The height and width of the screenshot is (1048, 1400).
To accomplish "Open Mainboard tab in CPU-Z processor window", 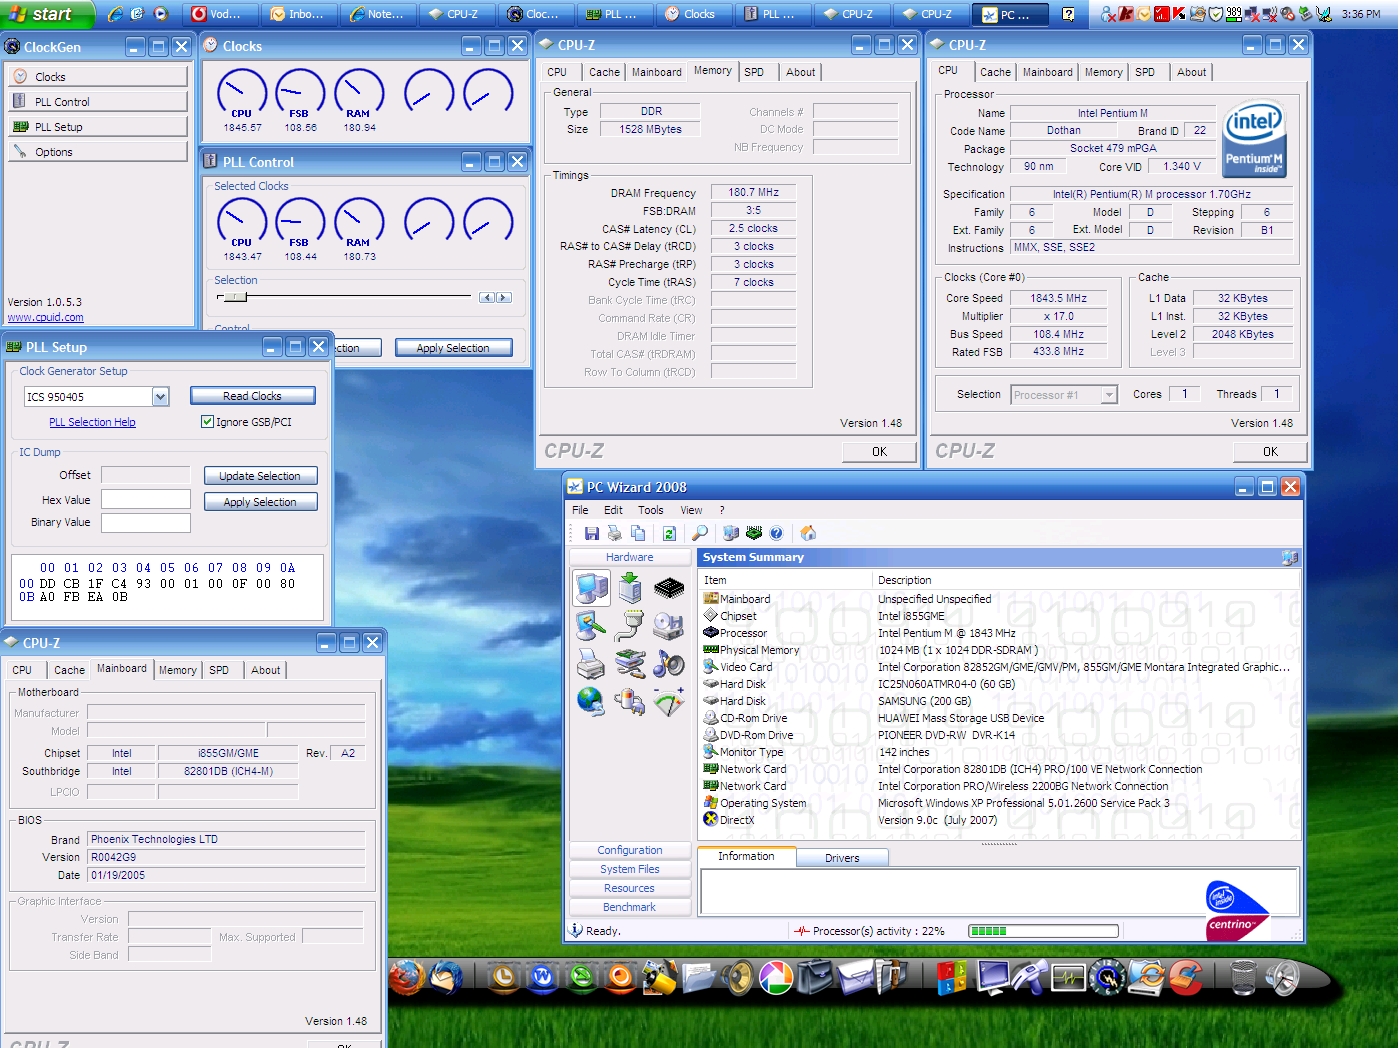I will 1047,72.
